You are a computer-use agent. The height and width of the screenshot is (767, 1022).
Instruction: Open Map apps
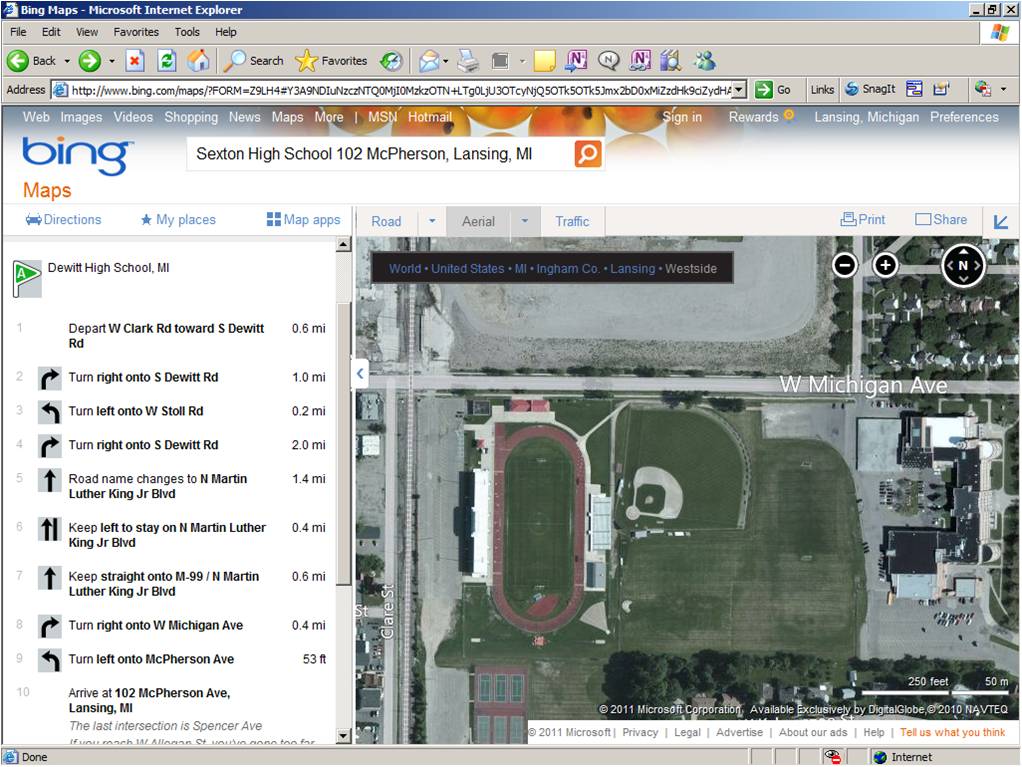304,220
